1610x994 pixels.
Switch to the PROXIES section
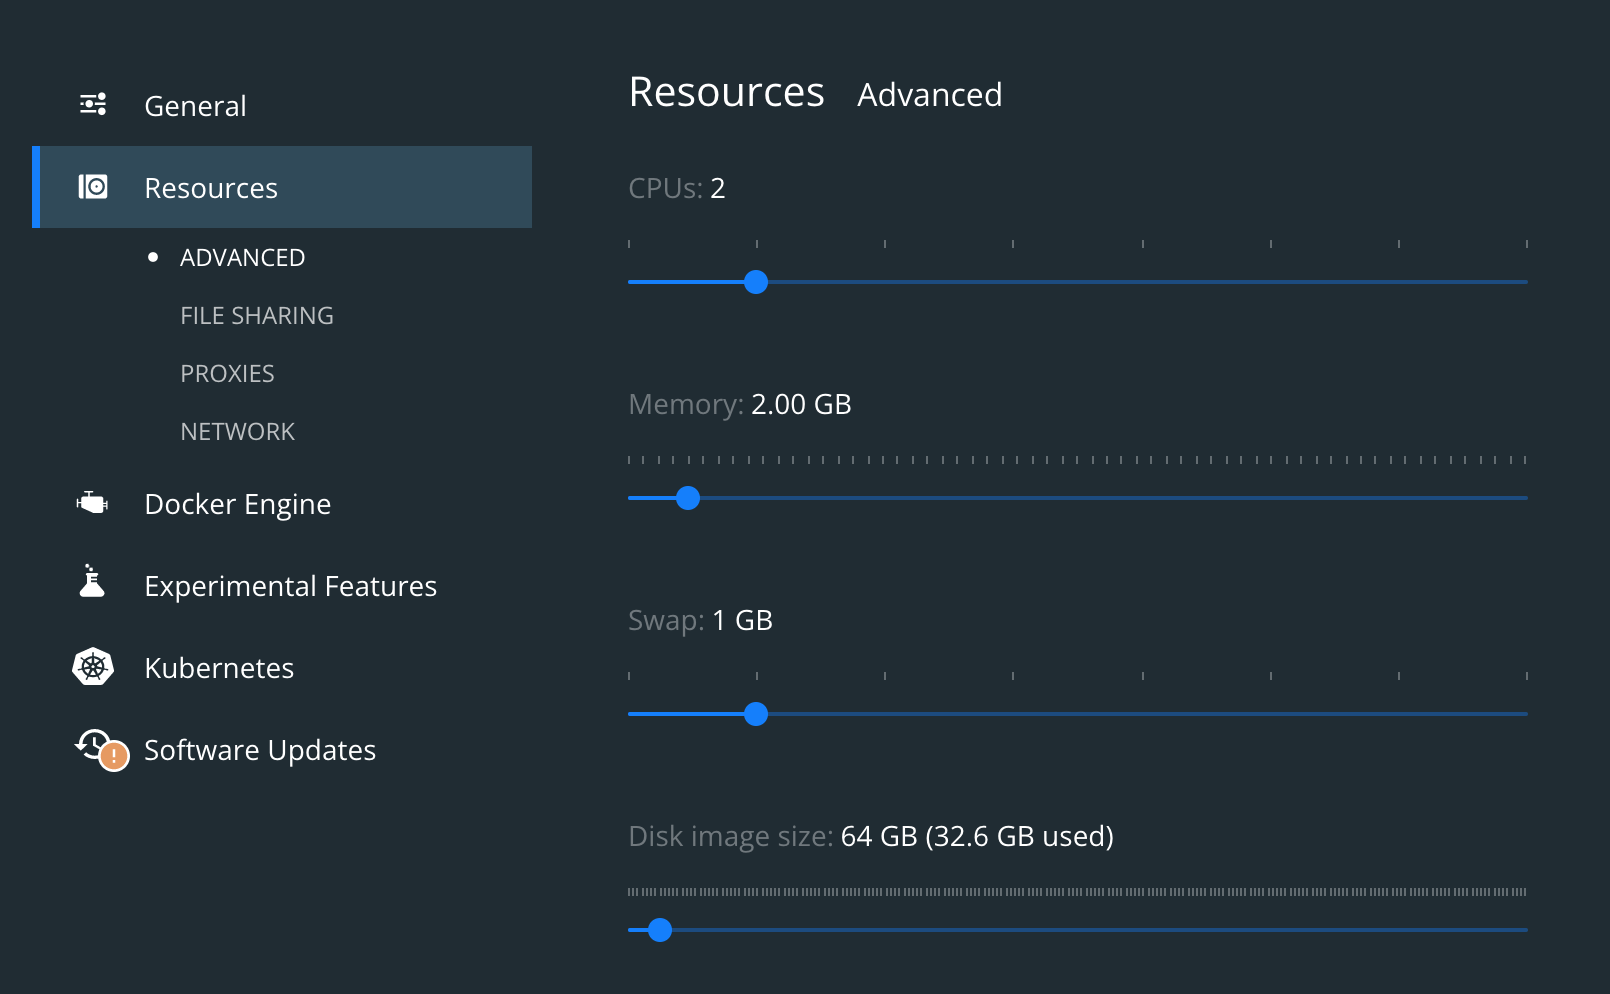click(228, 373)
